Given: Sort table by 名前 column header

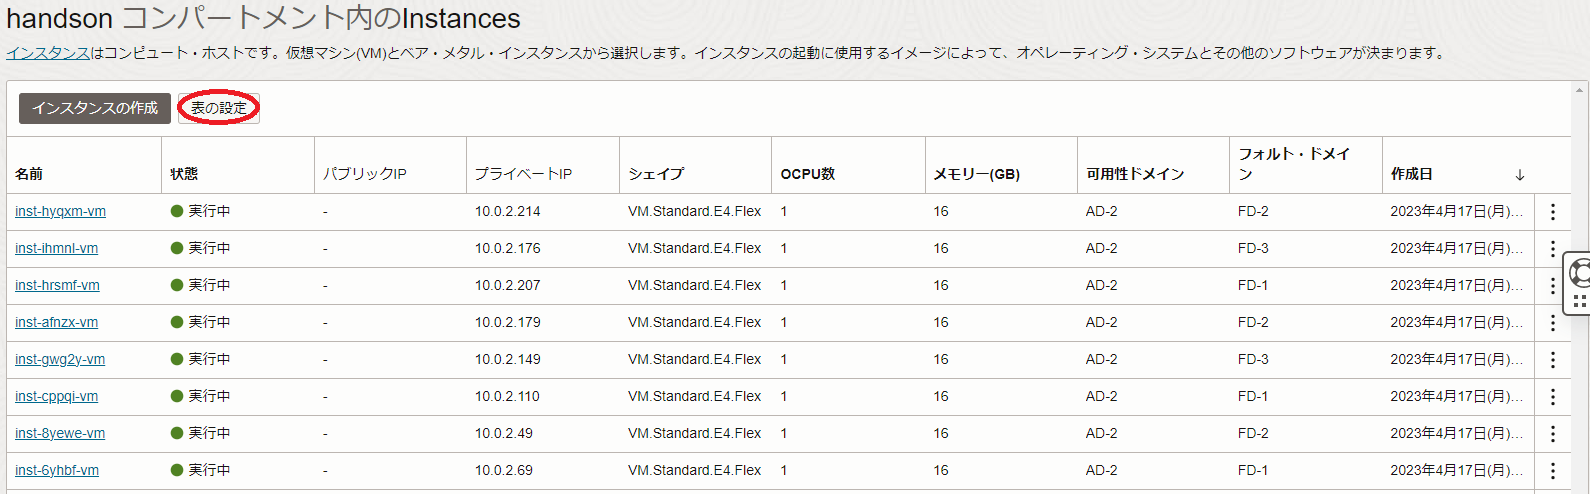Looking at the screenshot, I should pos(29,174).
